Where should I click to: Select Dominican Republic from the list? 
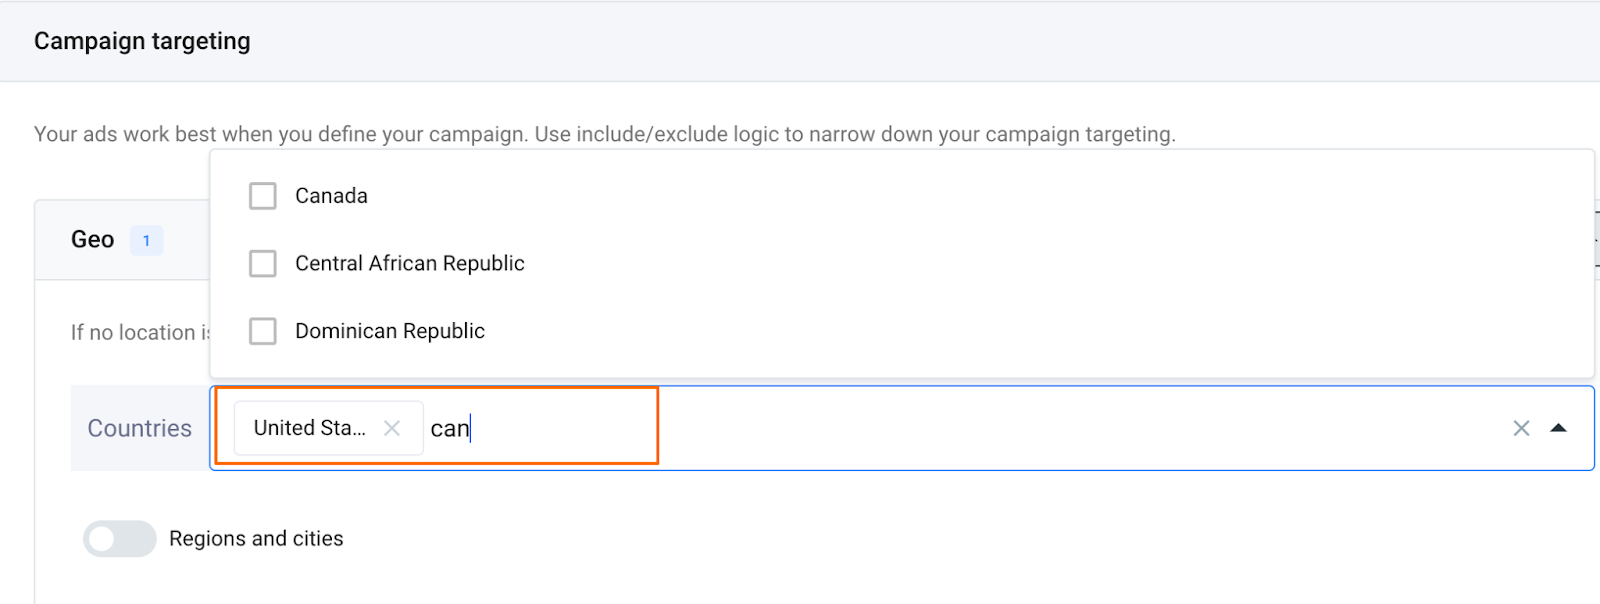(389, 331)
